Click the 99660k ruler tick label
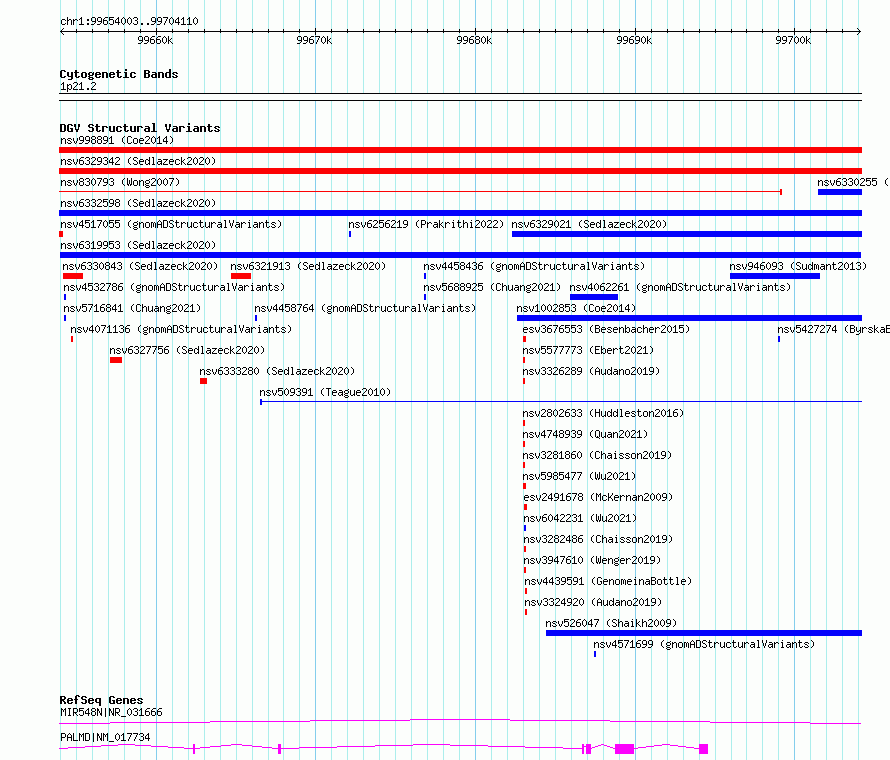The image size is (890, 760). [155, 40]
